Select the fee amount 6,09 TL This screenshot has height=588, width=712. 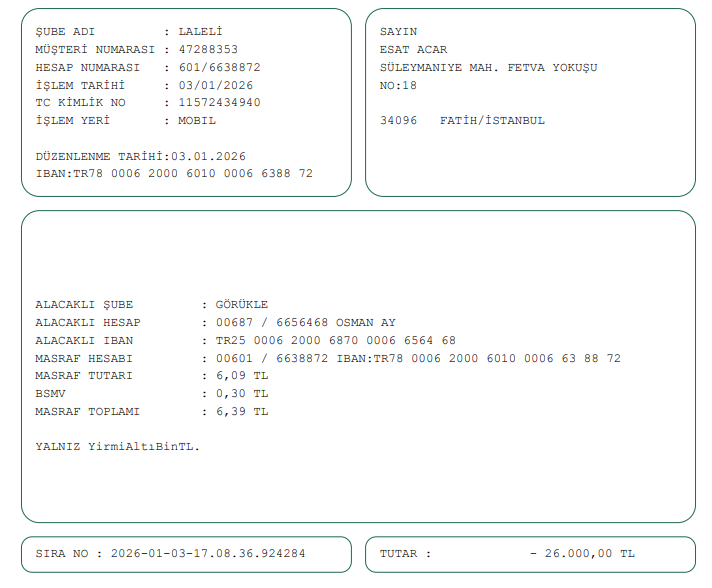coord(242,376)
